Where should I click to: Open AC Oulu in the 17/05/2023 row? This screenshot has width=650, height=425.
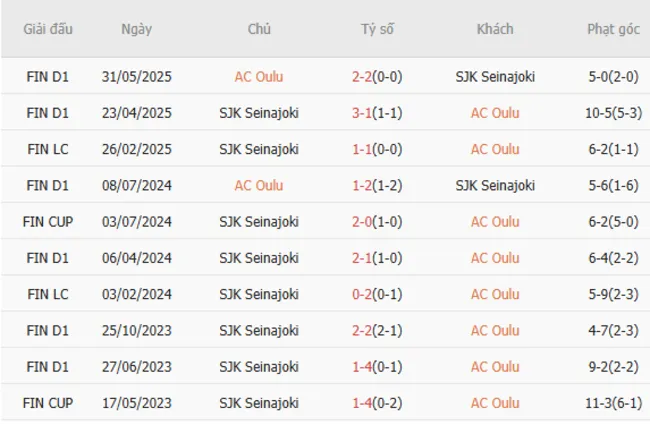495,403
